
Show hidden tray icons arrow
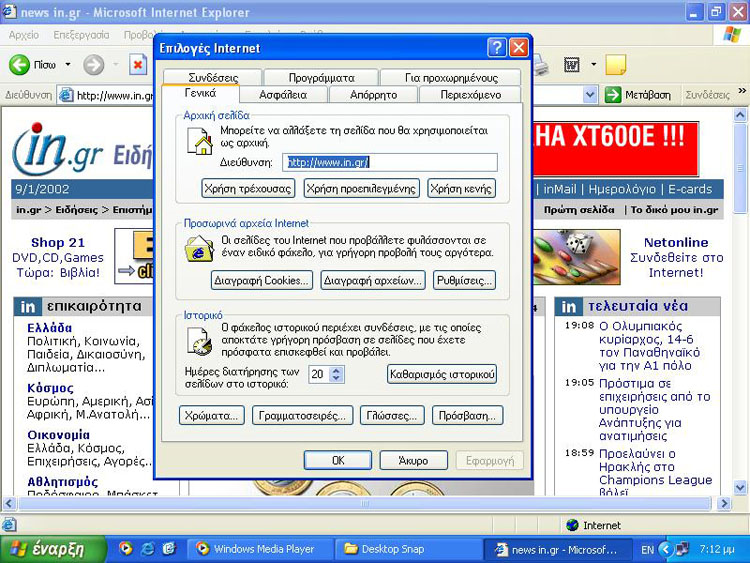tap(665, 549)
